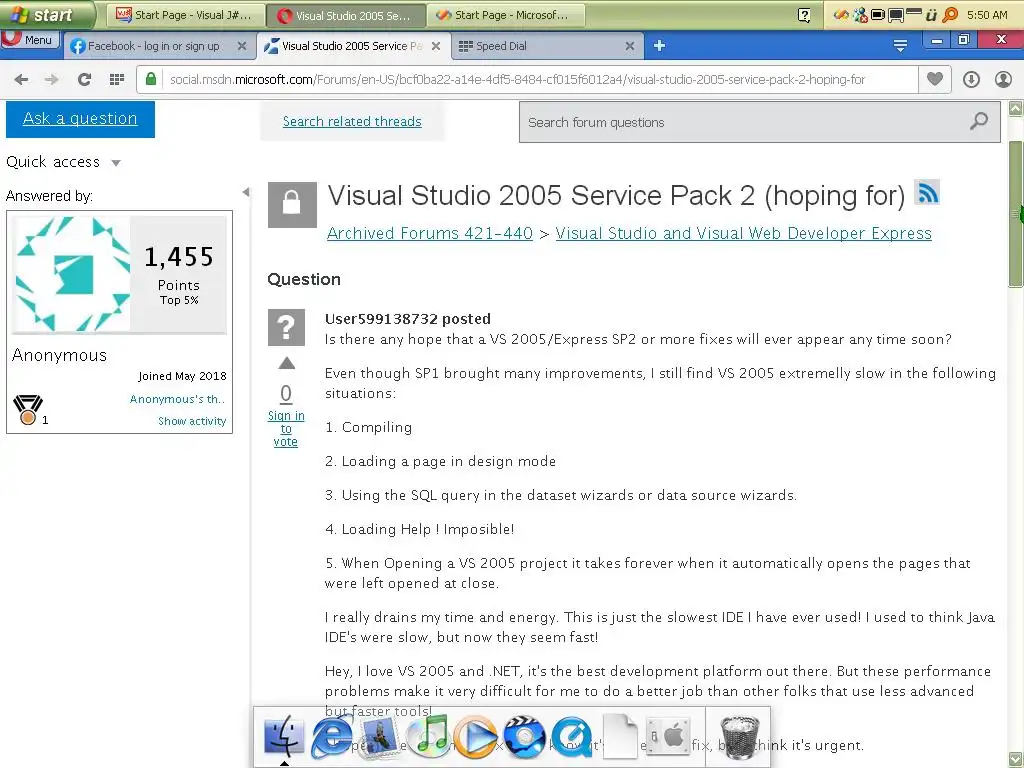The width and height of the screenshot is (1024, 768).
Task: Open Archived Forums 421-440 link
Action: 430,233
